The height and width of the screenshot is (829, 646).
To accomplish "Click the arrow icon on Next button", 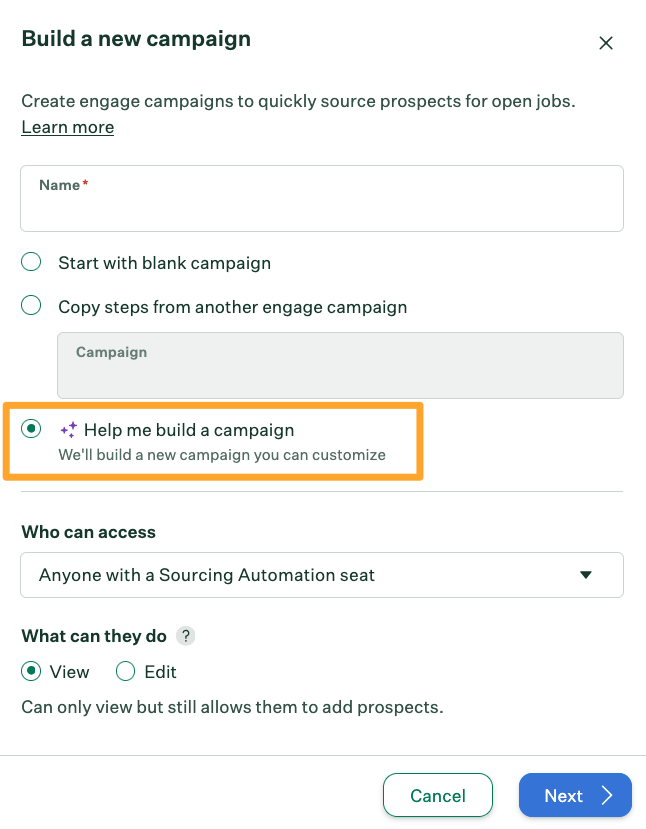I will coord(607,796).
